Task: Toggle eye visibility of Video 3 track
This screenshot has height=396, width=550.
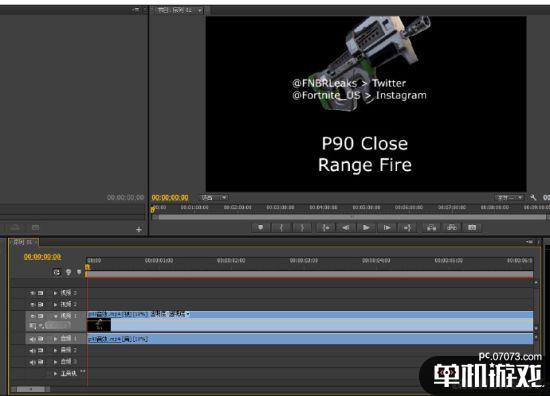Action: click(x=33, y=293)
